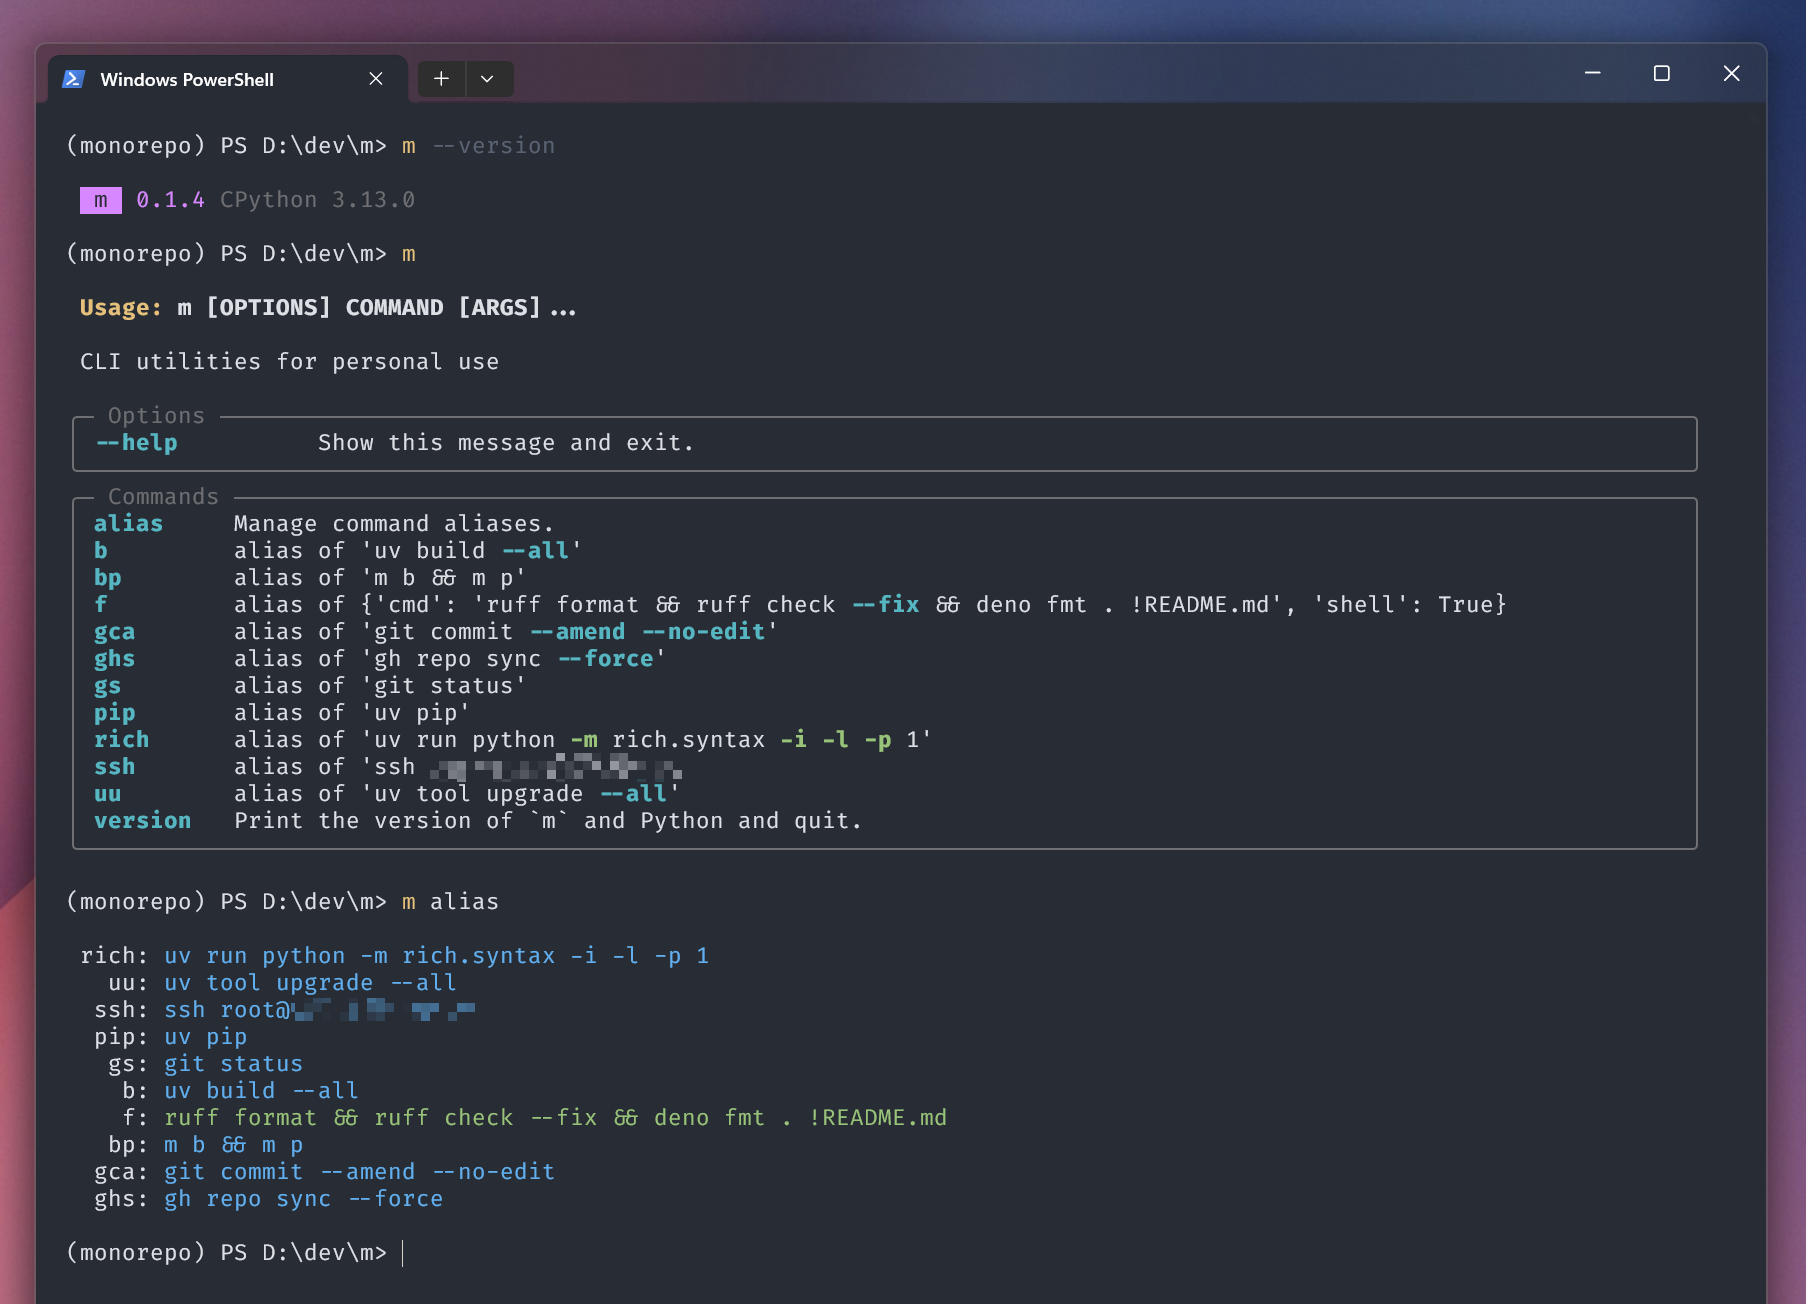The width and height of the screenshot is (1806, 1304).
Task: Click the '--amend' flag in gca description
Action: [x=577, y=632]
